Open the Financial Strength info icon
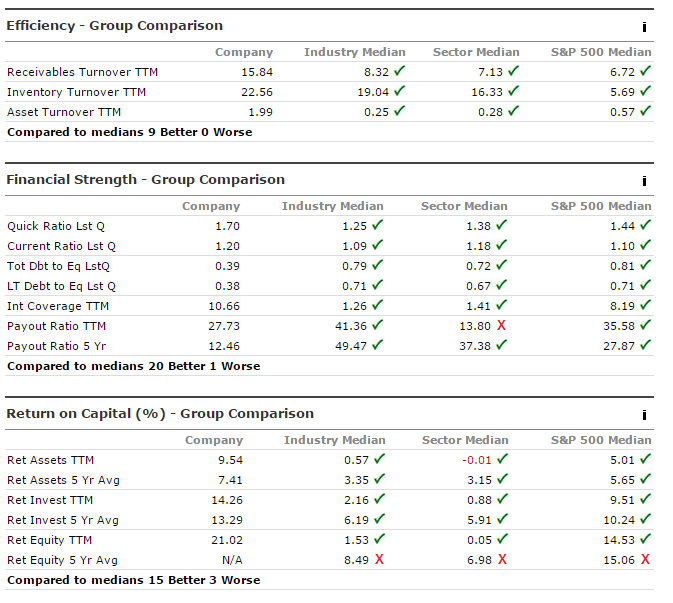Image resolution: width=673 pixels, height=603 pixels. pos(645,181)
